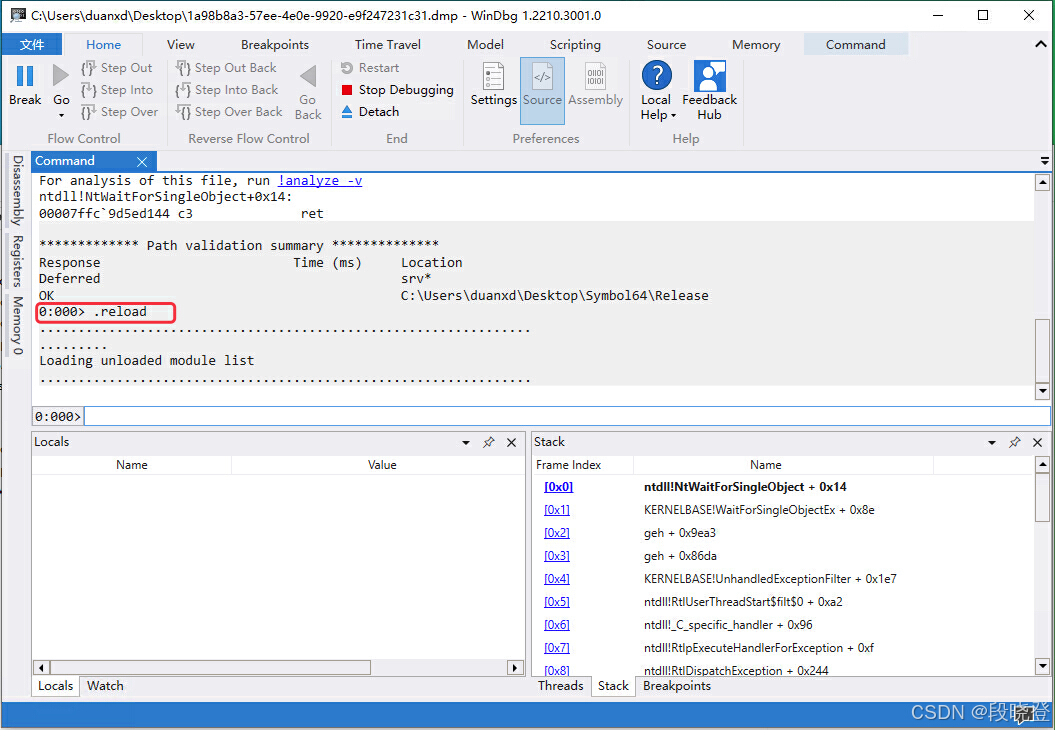Image resolution: width=1055 pixels, height=730 pixels.
Task: Click stack frame link [0x0]
Action: pos(558,486)
